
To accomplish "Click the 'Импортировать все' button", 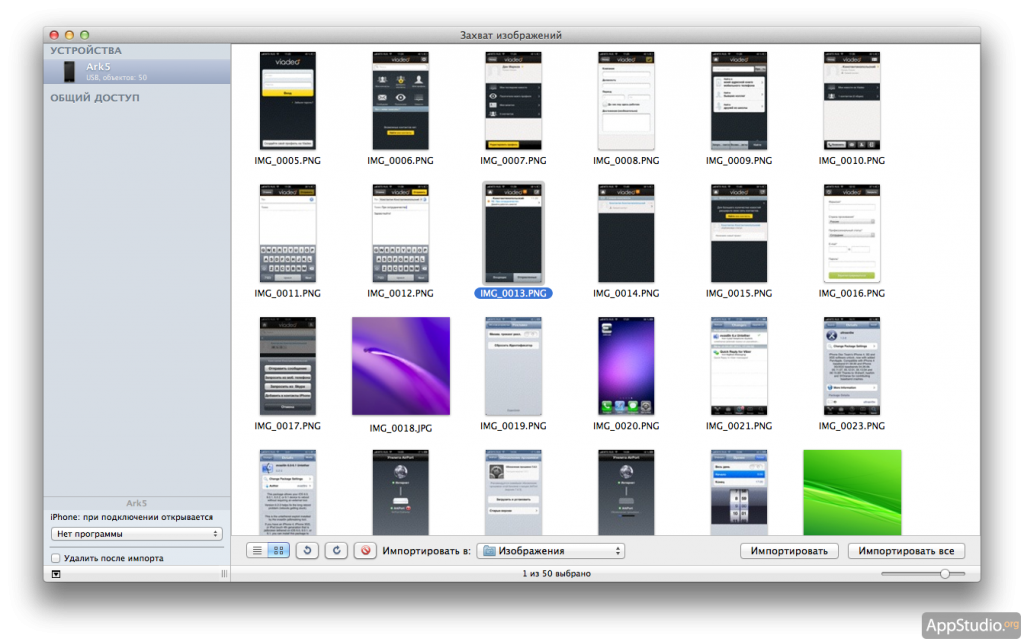I will (x=906, y=551).
